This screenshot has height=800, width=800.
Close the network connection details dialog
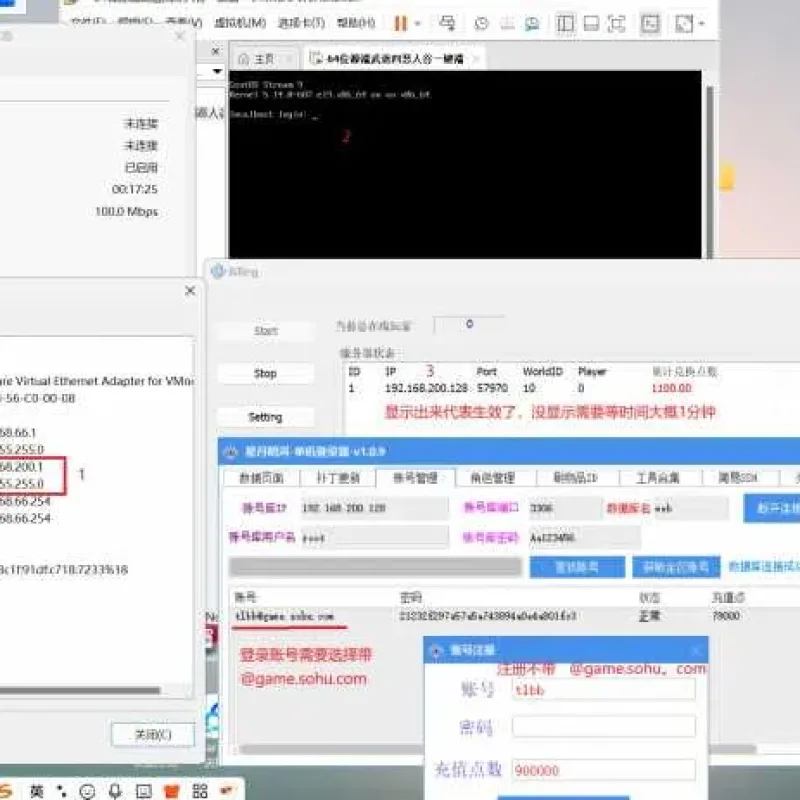(x=190, y=291)
